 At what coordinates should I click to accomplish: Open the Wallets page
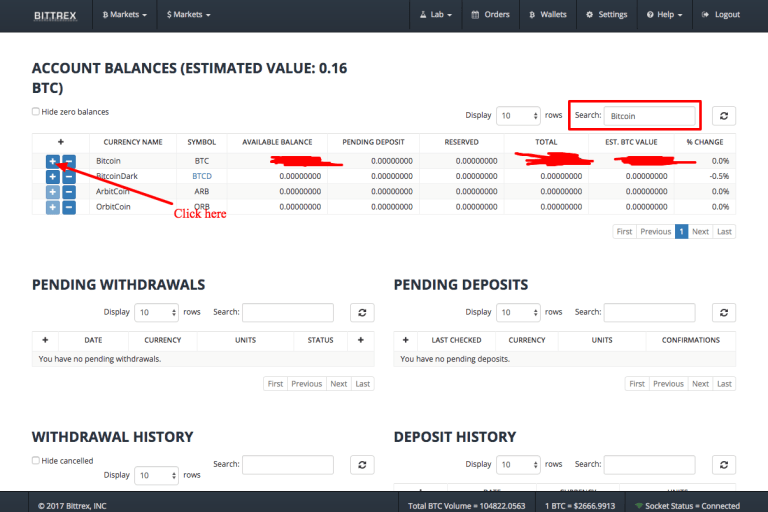pyautogui.click(x=548, y=15)
